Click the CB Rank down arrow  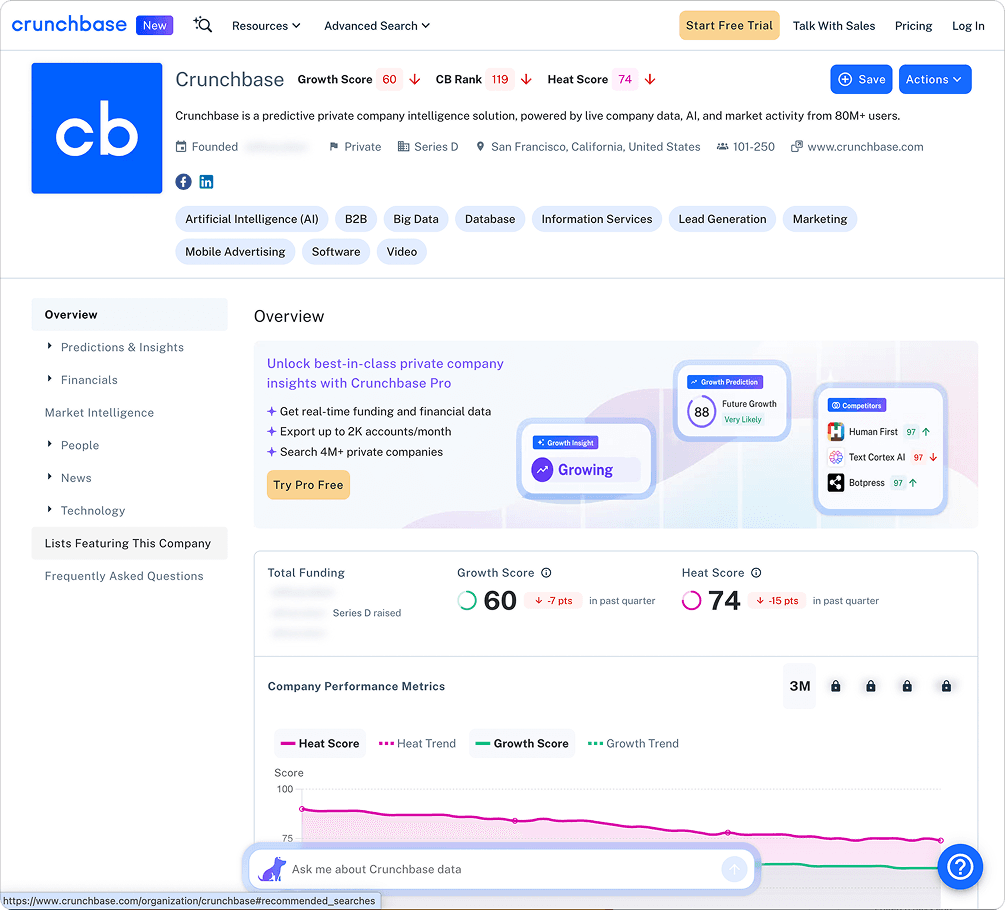click(x=526, y=79)
